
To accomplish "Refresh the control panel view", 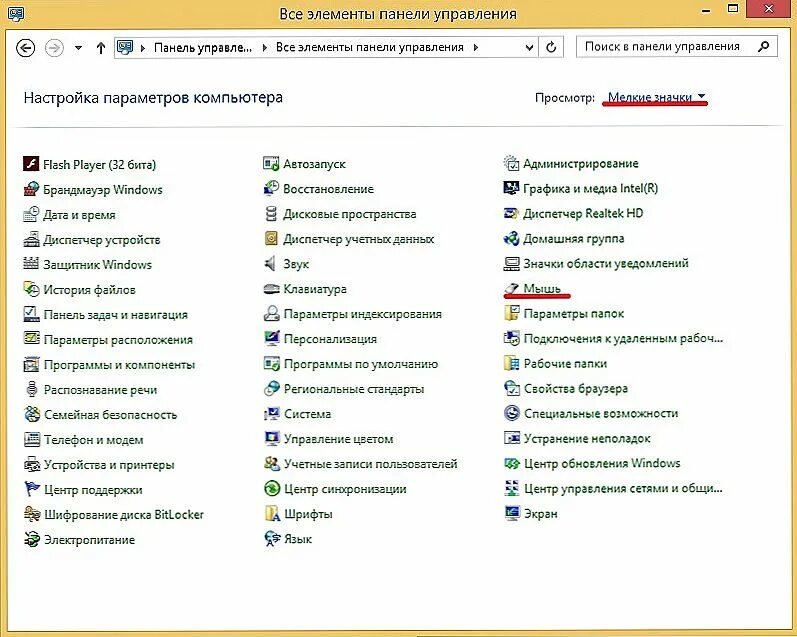I will pyautogui.click(x=551, y=48).
